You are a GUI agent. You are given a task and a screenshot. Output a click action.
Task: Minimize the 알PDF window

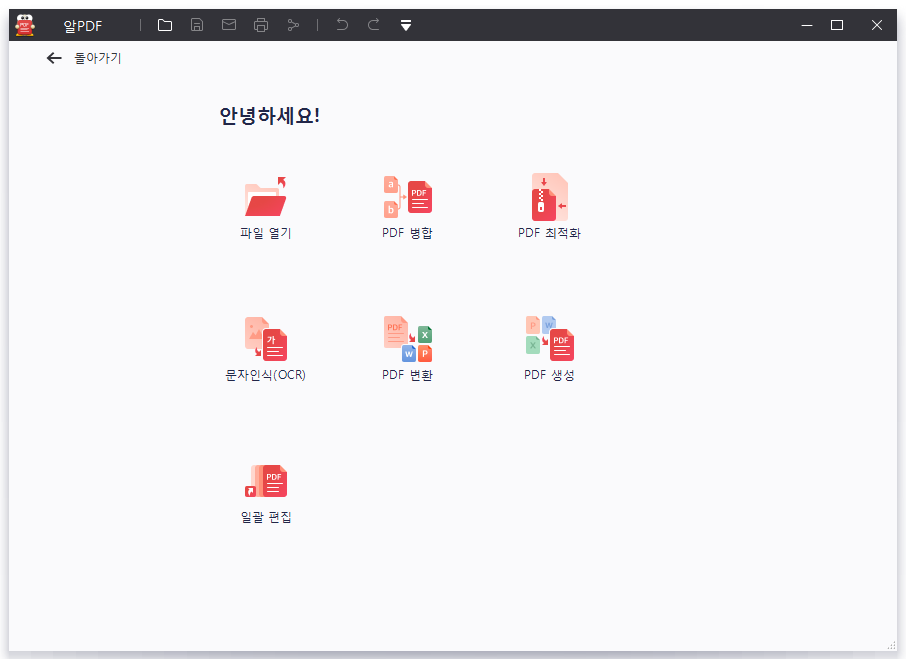(x=807, y=25)
